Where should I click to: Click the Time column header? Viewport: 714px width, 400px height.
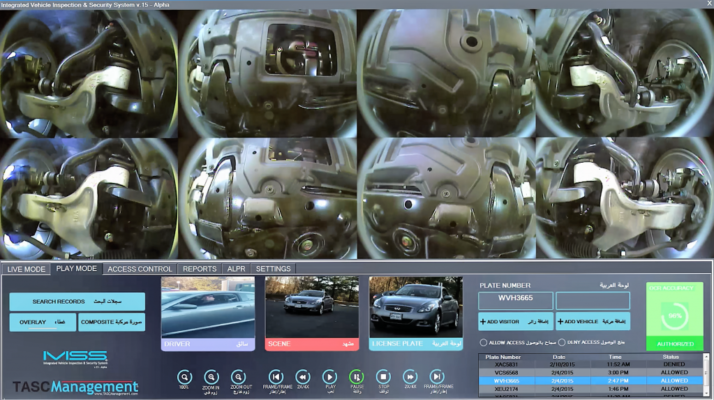point(615,357)
